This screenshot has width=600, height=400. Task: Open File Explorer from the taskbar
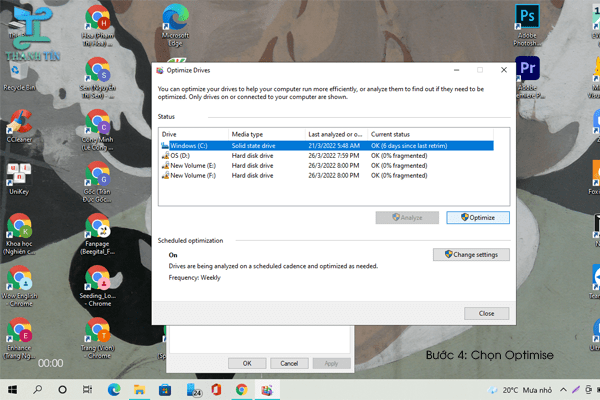click(x=139, y=389)
